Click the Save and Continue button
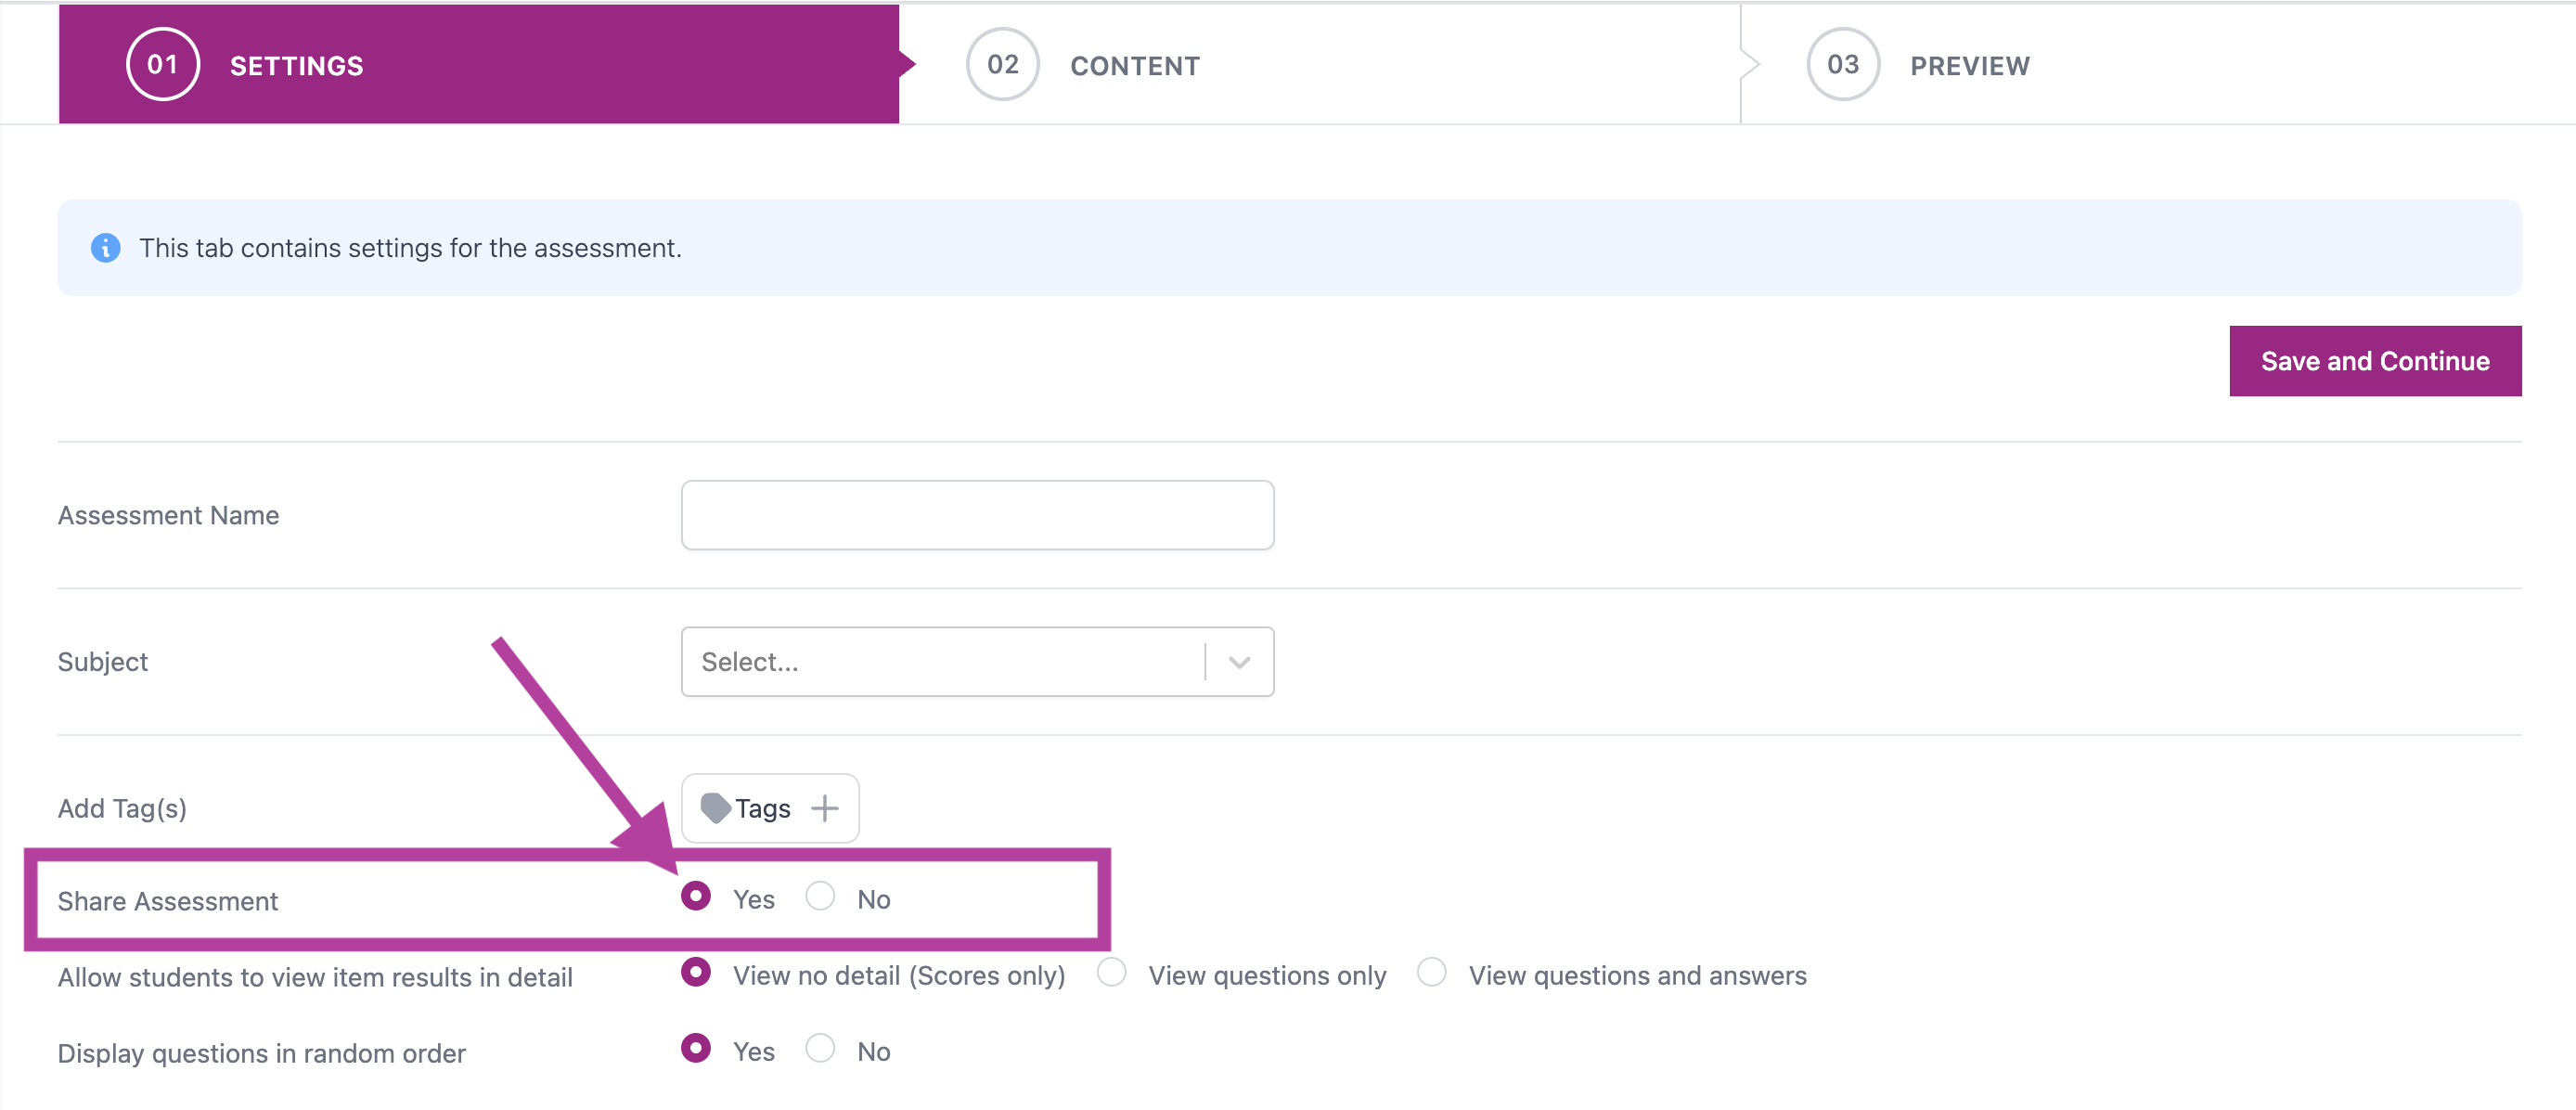2576x1110 pixels. 2375,361
